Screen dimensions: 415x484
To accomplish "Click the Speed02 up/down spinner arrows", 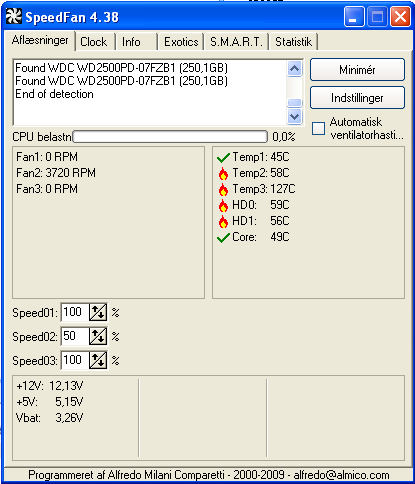I will 98,336.
